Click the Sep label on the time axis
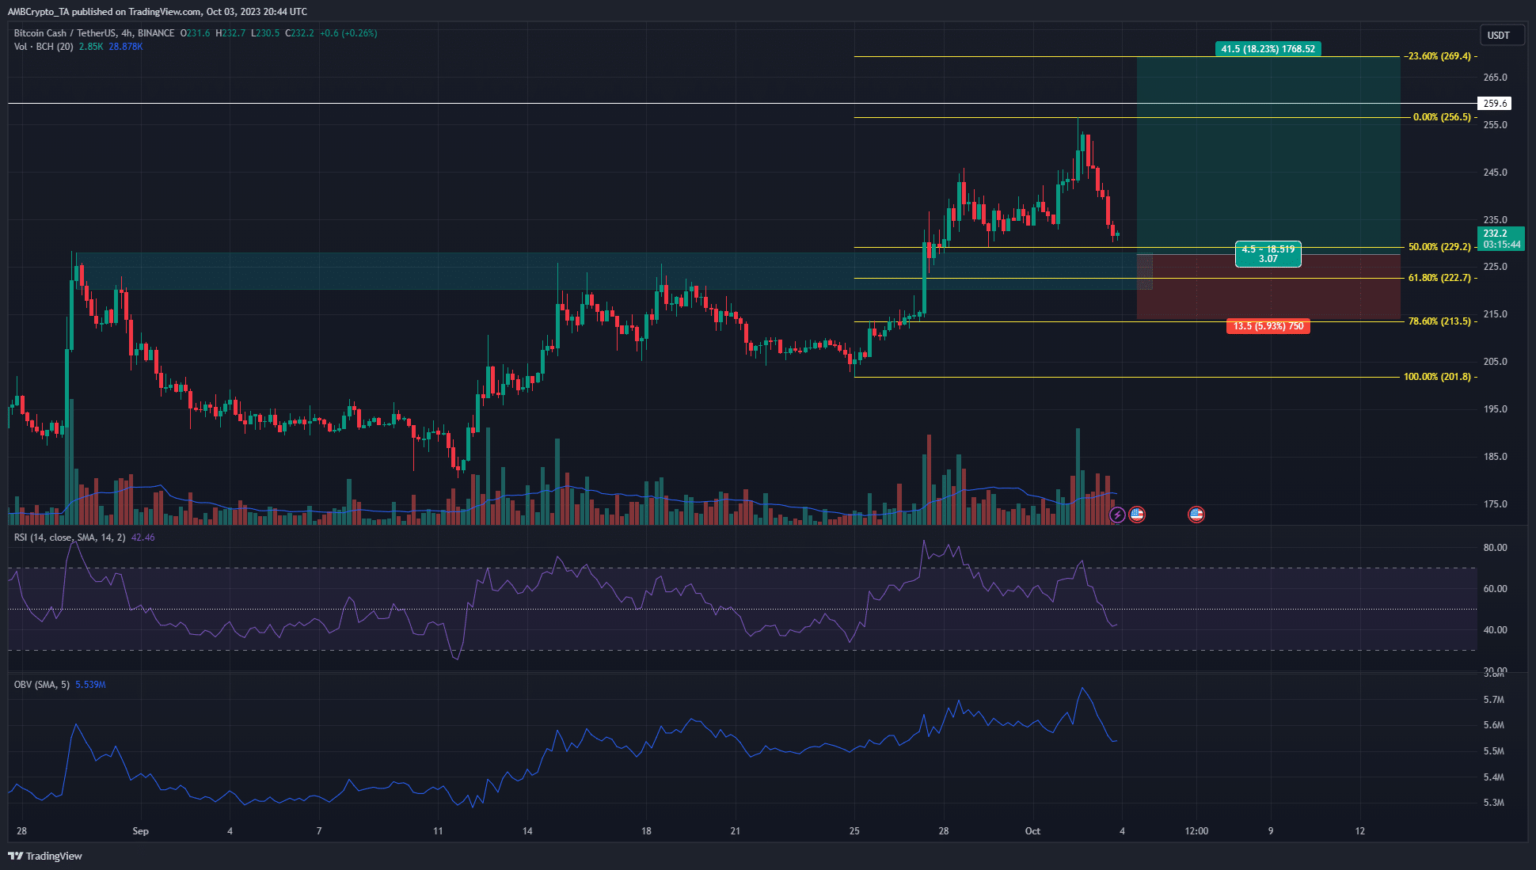This screenshot has width=1536, height=870. coord(140,831)
